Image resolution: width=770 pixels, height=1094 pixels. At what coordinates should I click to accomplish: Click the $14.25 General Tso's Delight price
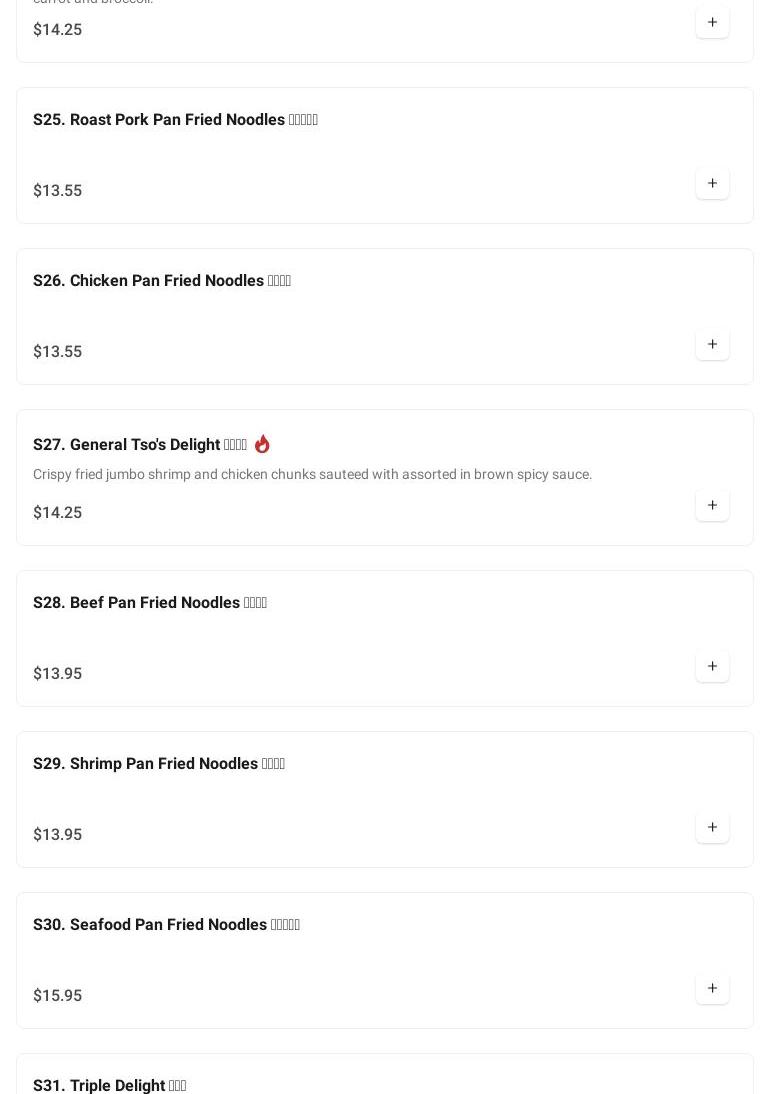coord(57,512)
